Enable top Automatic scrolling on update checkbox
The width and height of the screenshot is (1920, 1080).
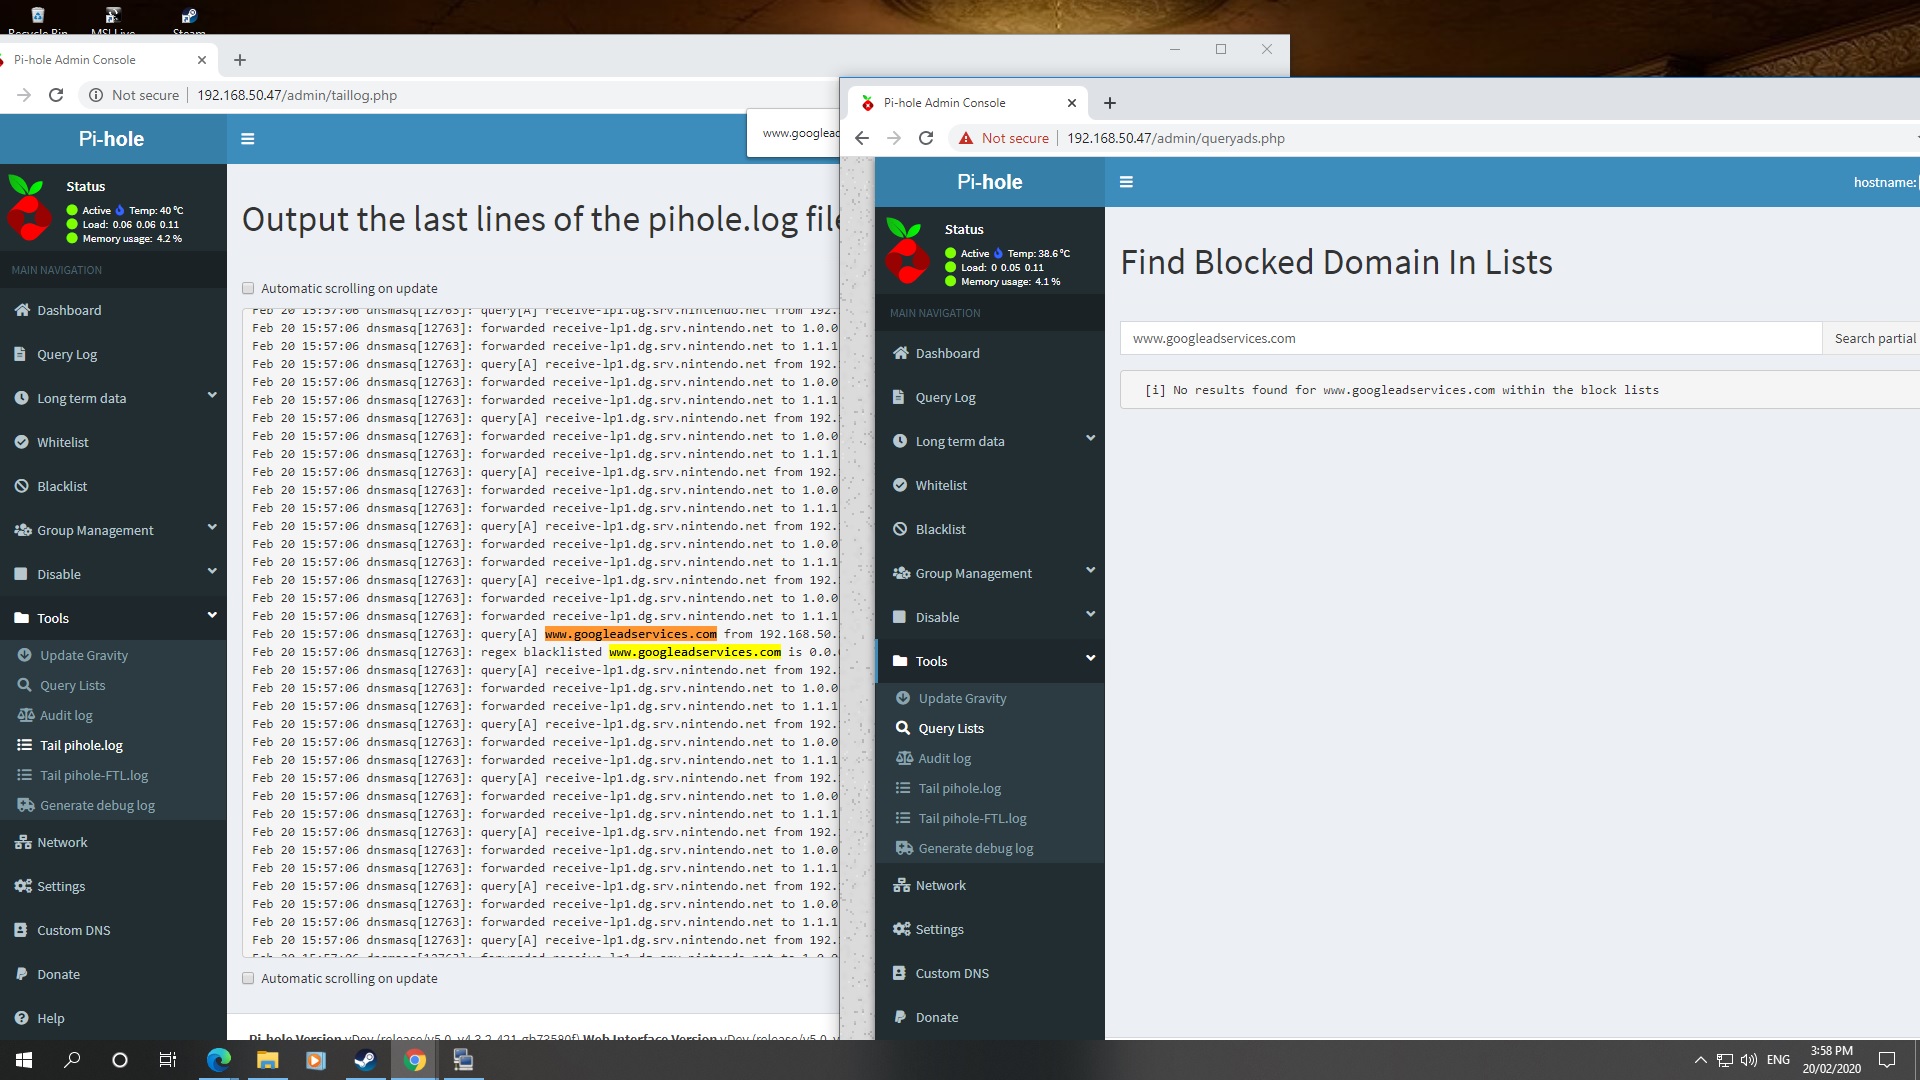[x=248, y=288]
